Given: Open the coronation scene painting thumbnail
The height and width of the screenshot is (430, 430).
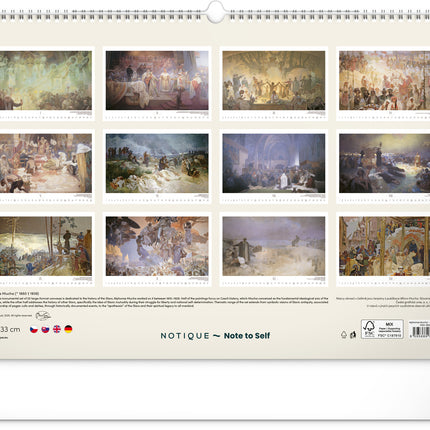Looking at the screenshot, I should (x=157, y=80).
